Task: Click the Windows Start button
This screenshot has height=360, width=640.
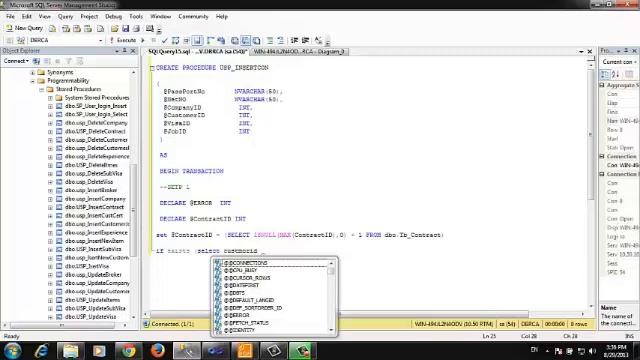Action: (13, 351)
